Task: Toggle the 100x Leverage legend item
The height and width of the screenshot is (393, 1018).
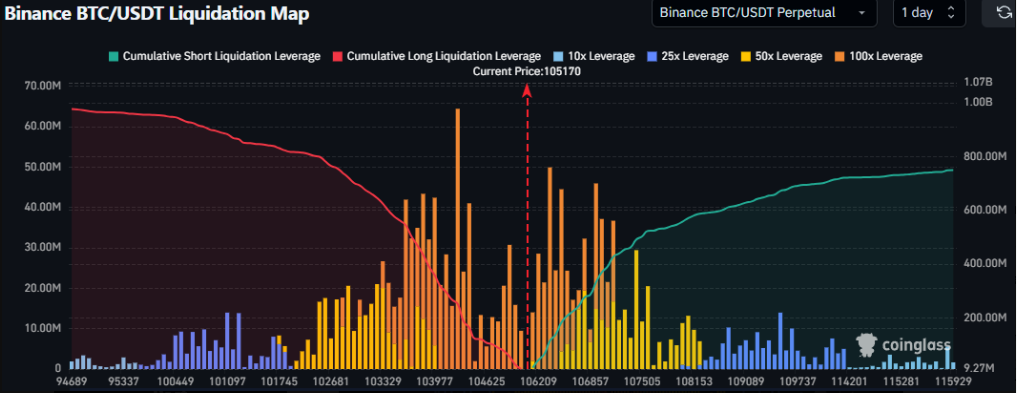Action: [878, 57]
